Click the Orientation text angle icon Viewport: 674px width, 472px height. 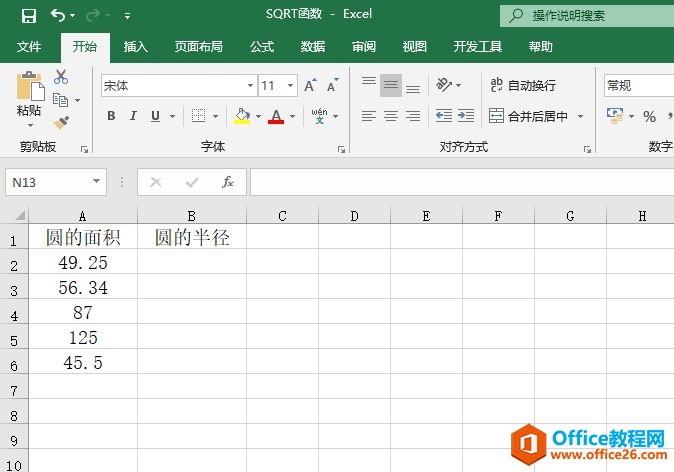[x=444, y=85]
